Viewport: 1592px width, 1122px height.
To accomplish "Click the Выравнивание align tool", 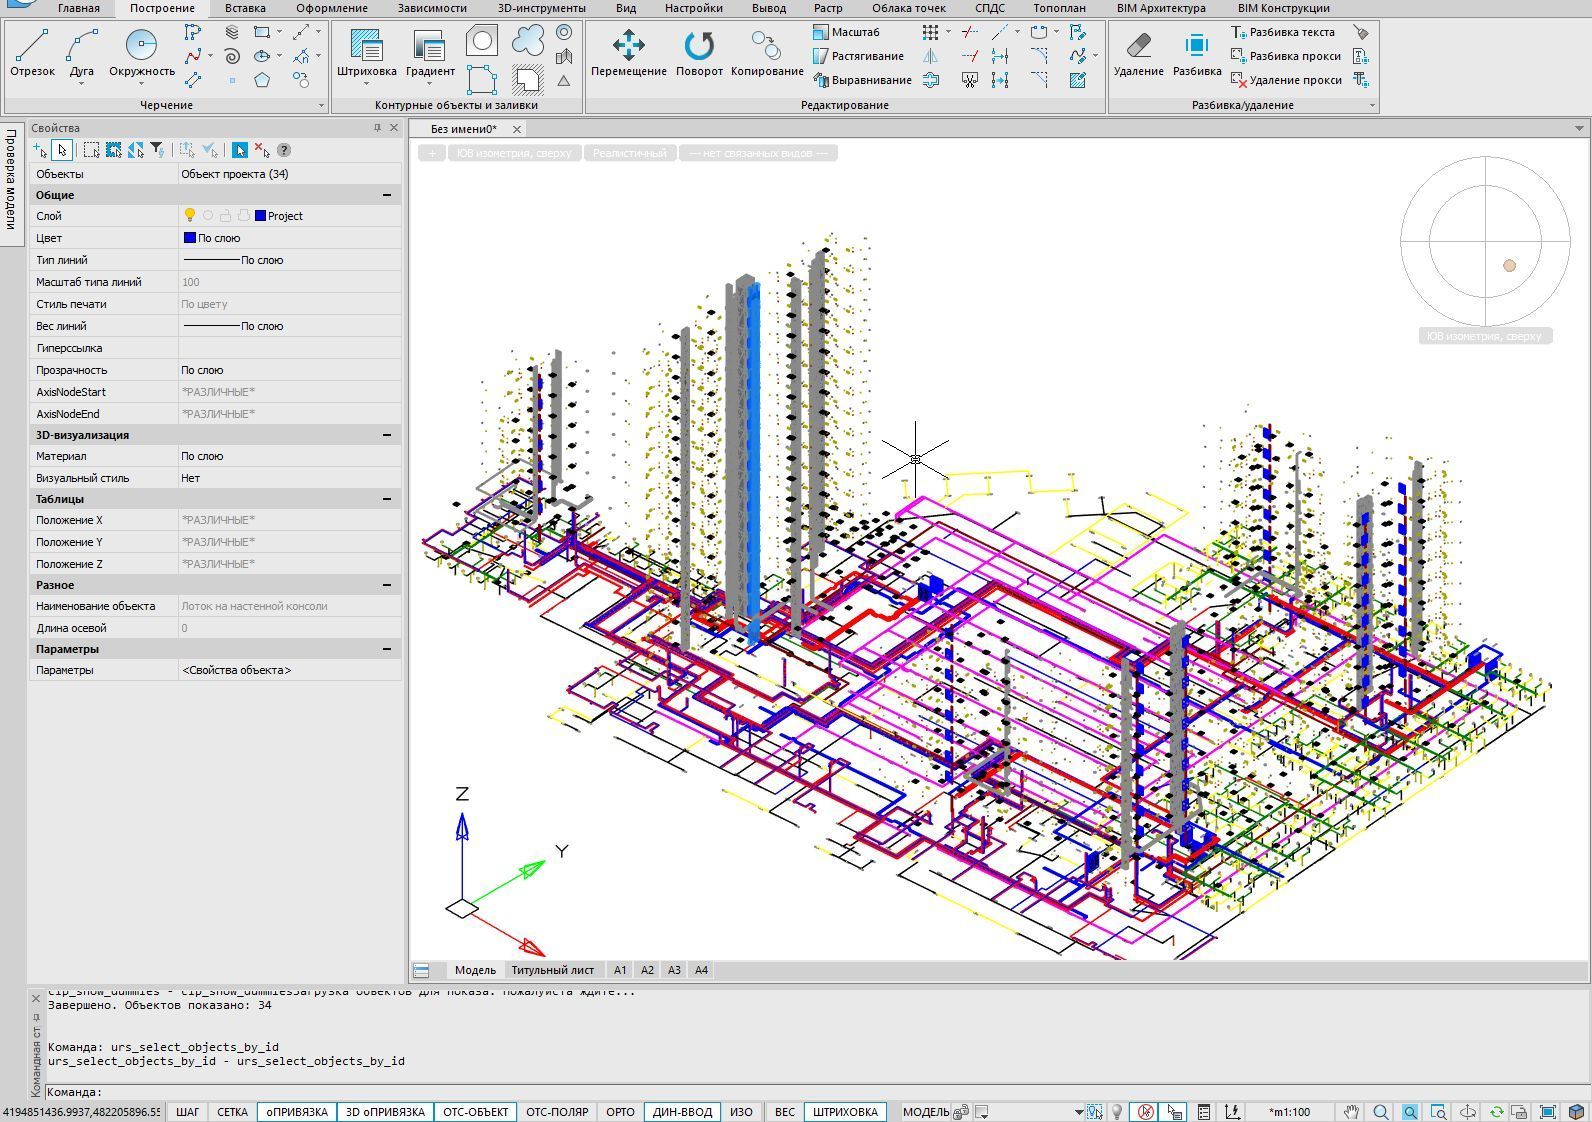I will tap(862, 80).
